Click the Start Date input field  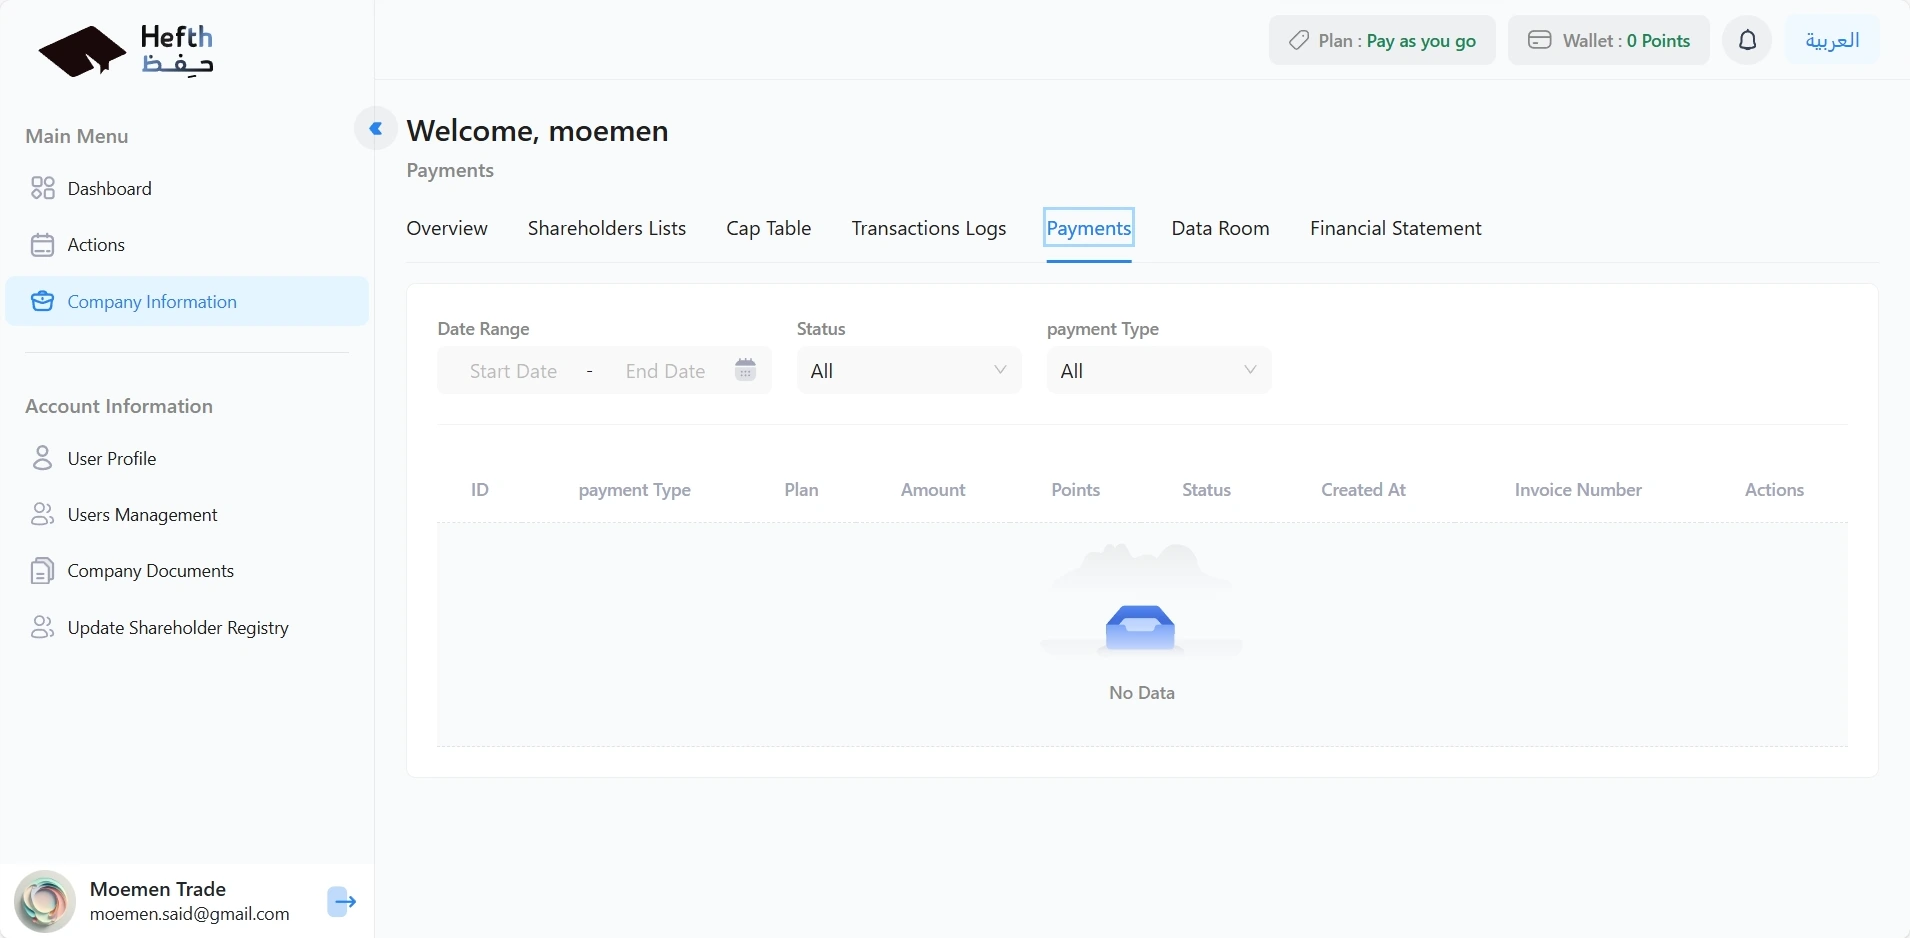coord(513,371)
